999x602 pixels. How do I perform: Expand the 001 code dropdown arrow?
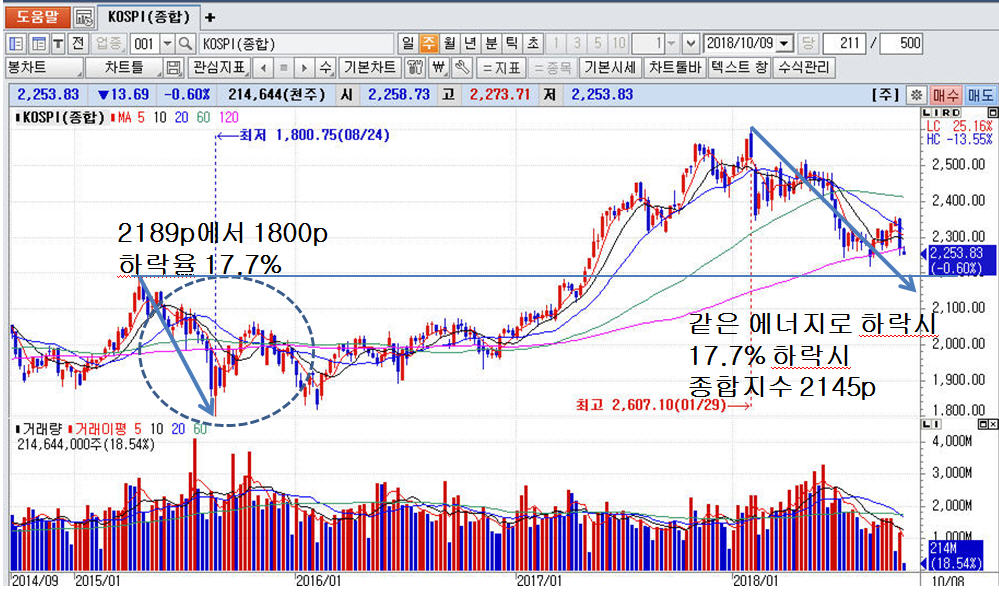click(x=167, y=43)
